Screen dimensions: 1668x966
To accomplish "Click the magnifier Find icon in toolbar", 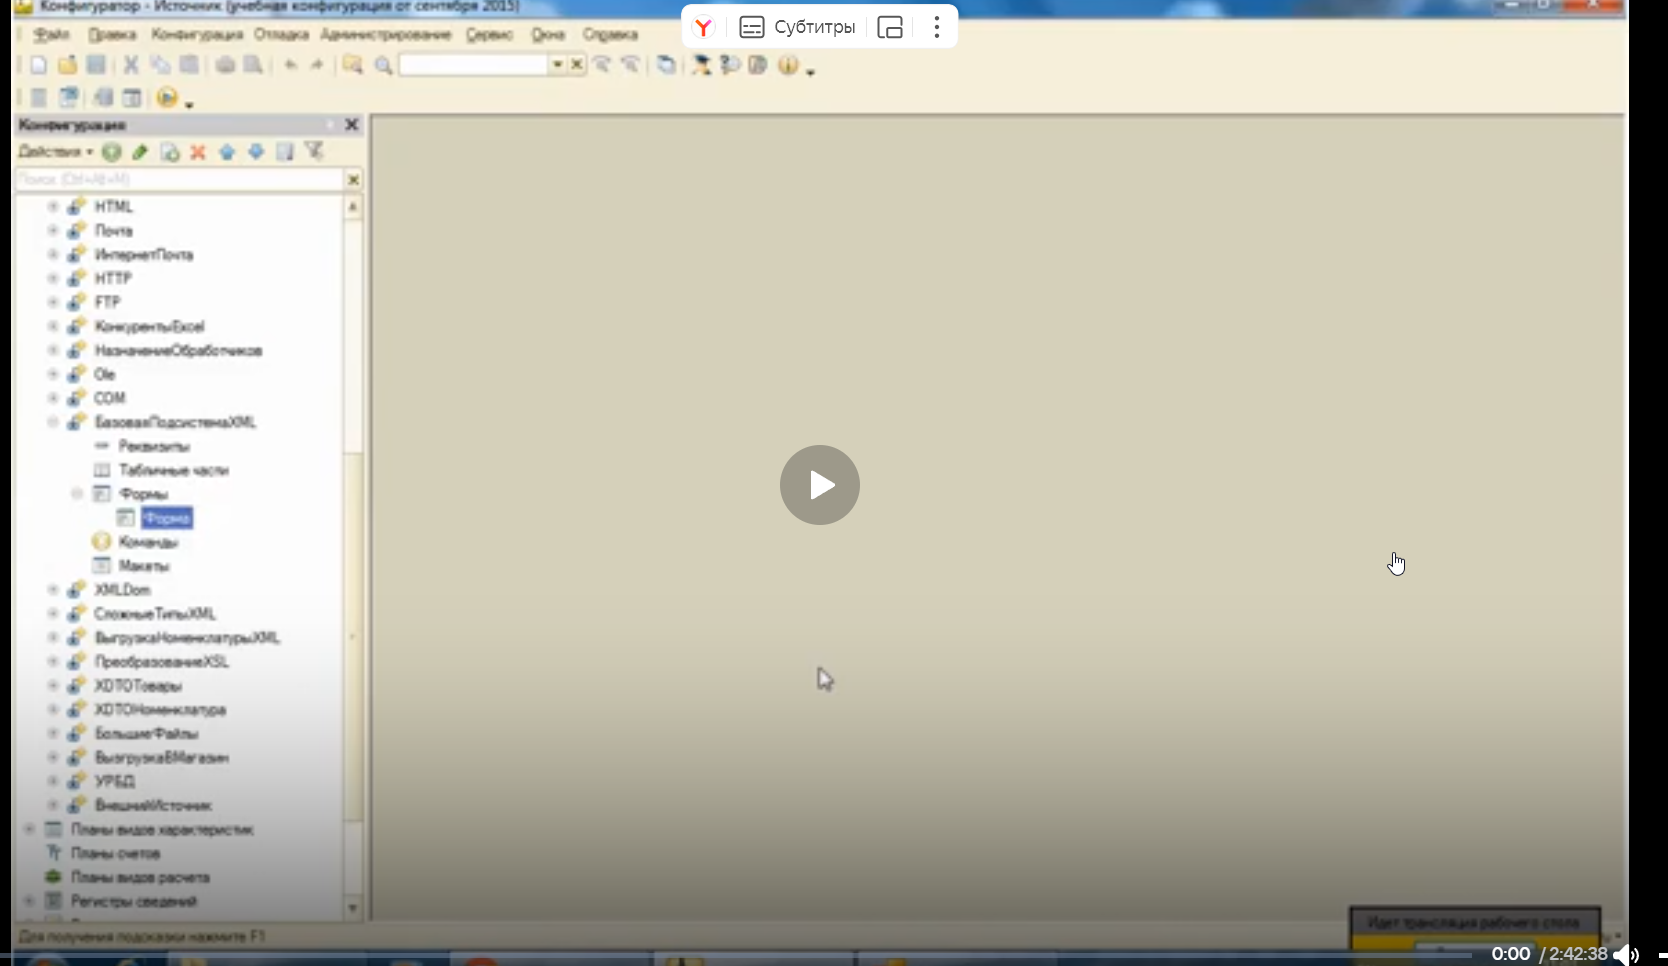I will (383, 65).
